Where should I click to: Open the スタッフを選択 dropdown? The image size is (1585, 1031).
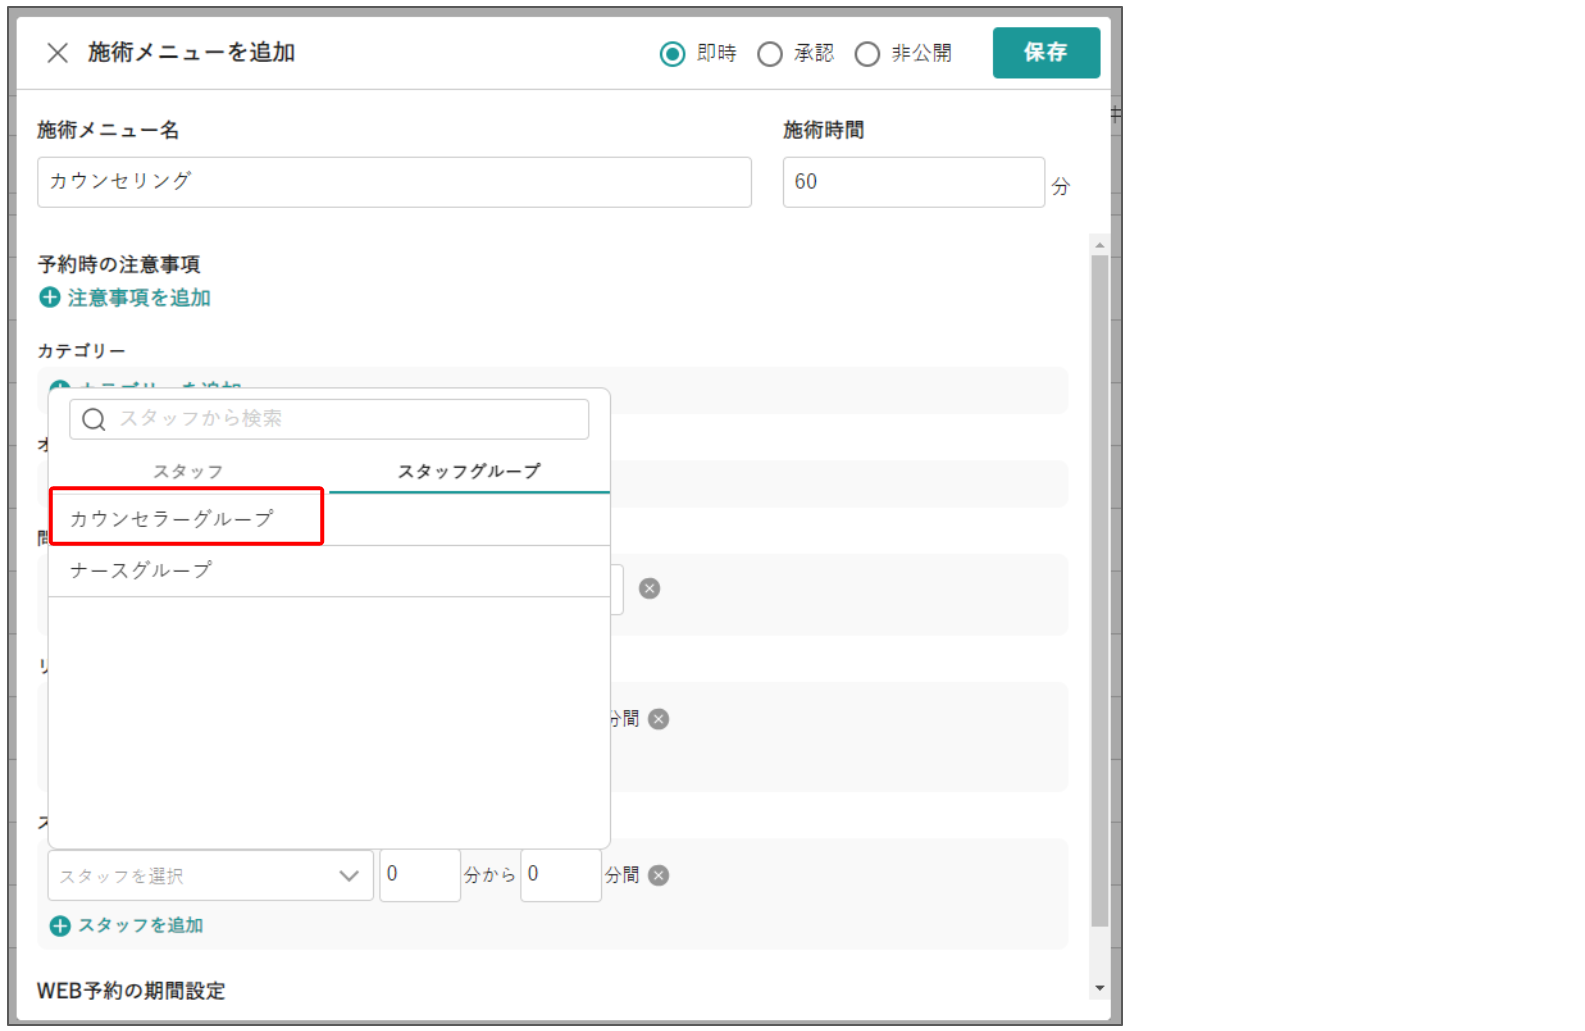[210, 876]
